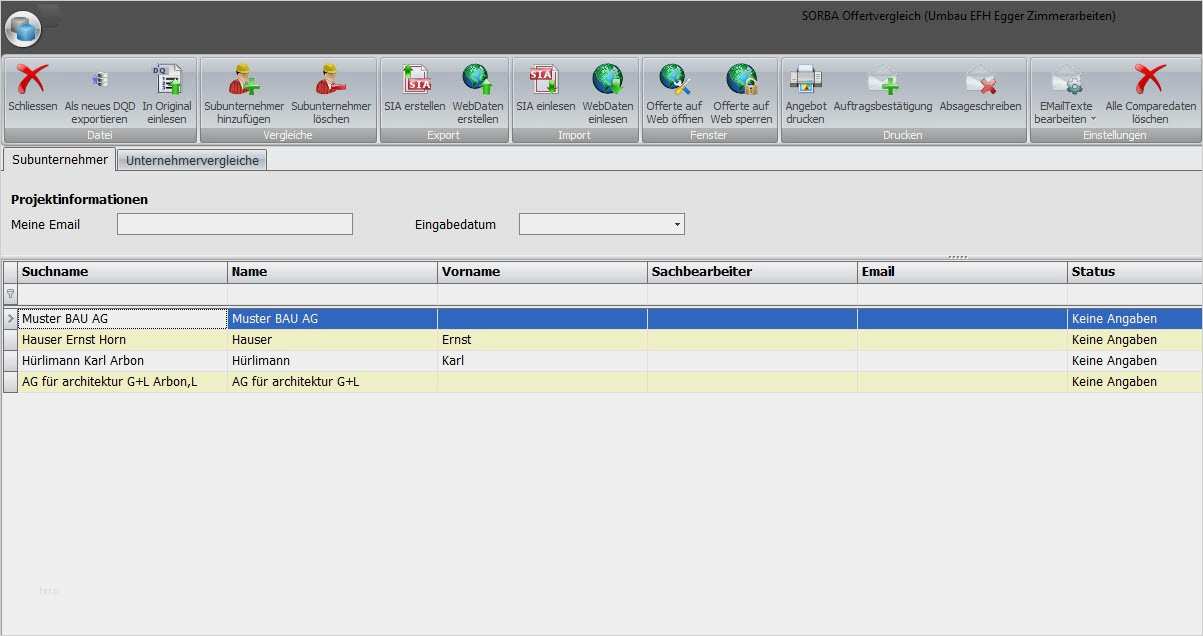This screenshot has height=636, width=1203.
Task: Click Subunternehmer hinzufügen icon
Action: (x=243, y=79)
